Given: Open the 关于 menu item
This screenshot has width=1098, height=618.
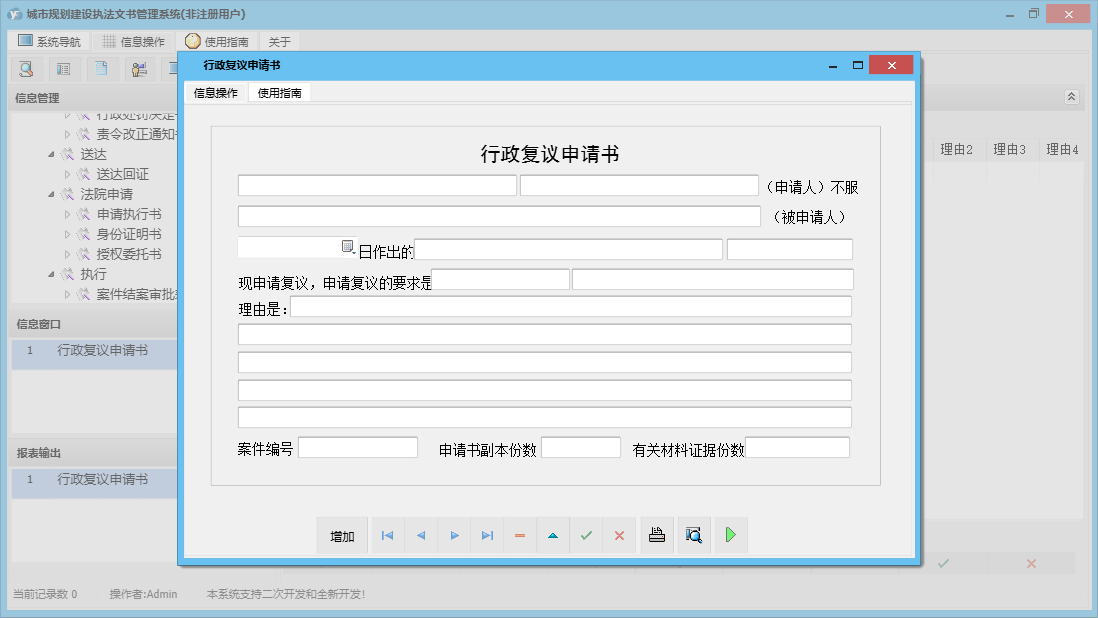Looking at the screenshot, I should pos(280,42).
